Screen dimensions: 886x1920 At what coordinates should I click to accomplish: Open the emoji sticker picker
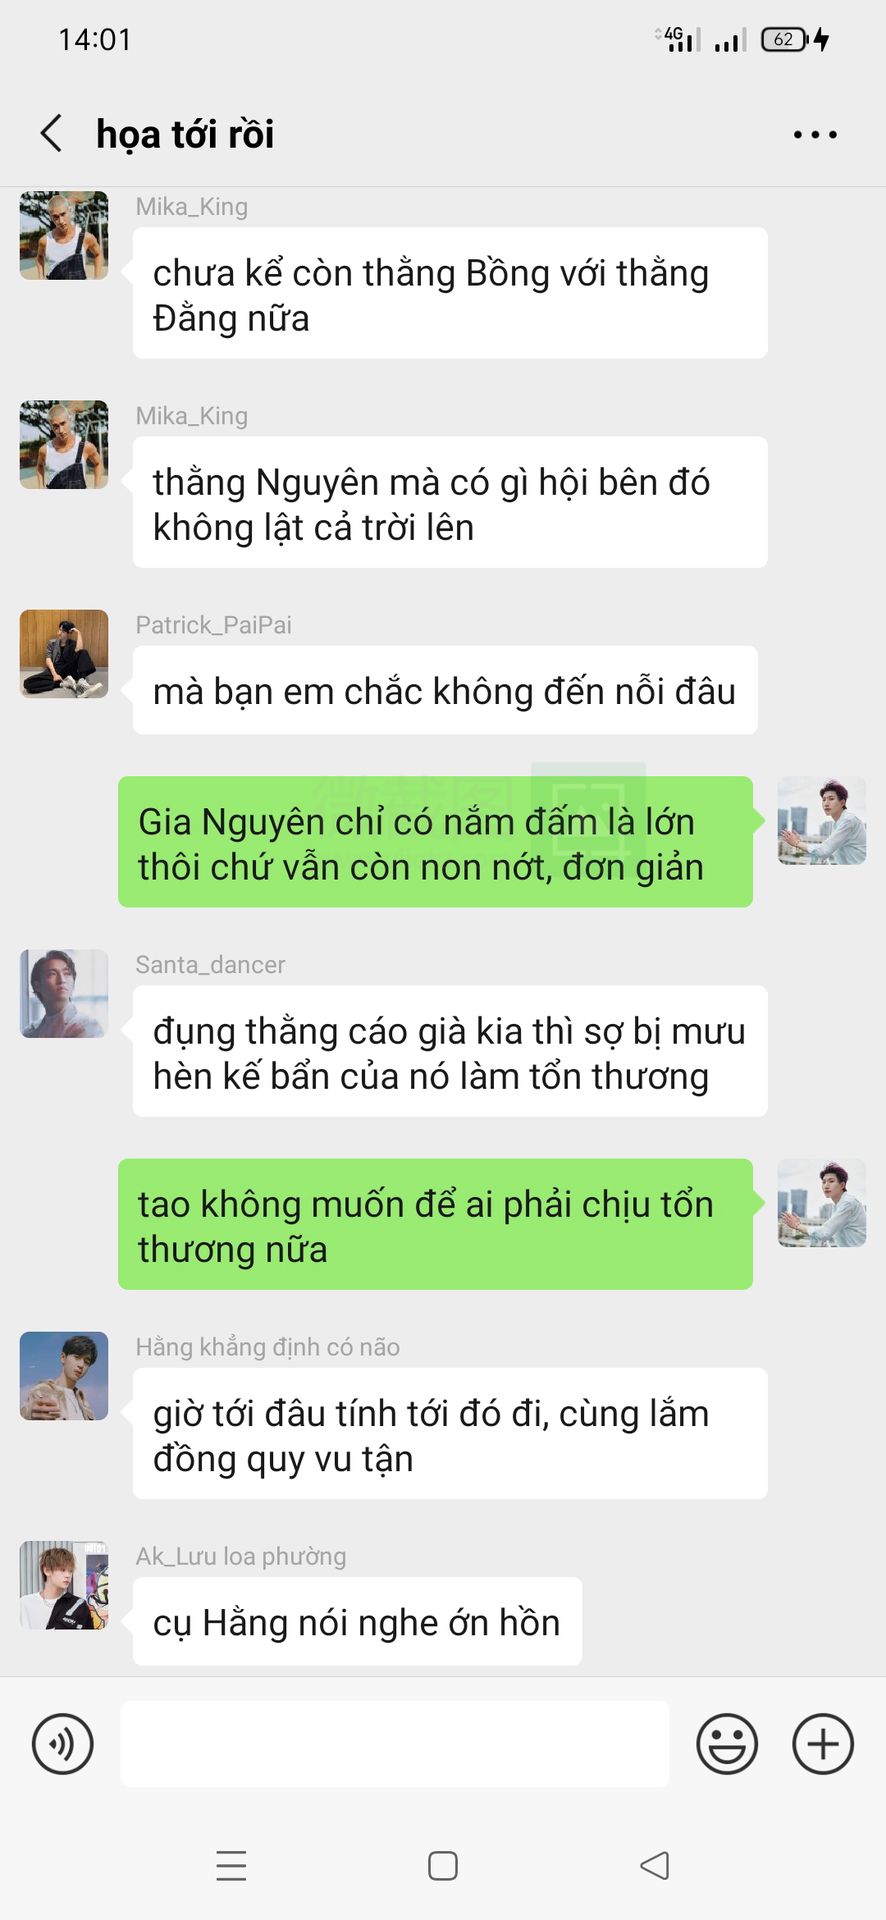click(727, 1744)
